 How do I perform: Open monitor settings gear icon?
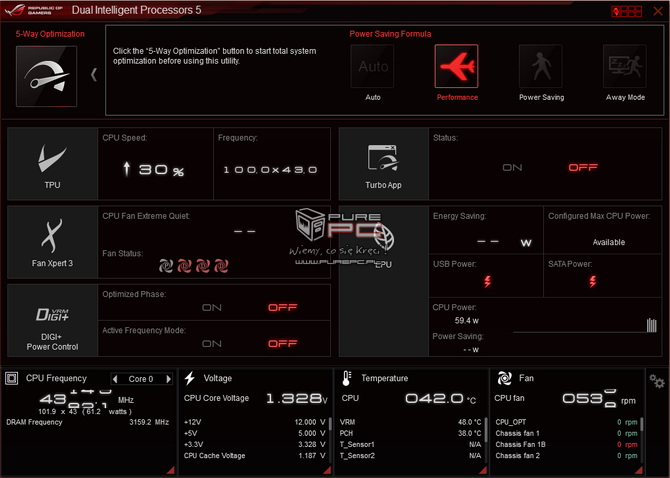pos(657,381)
